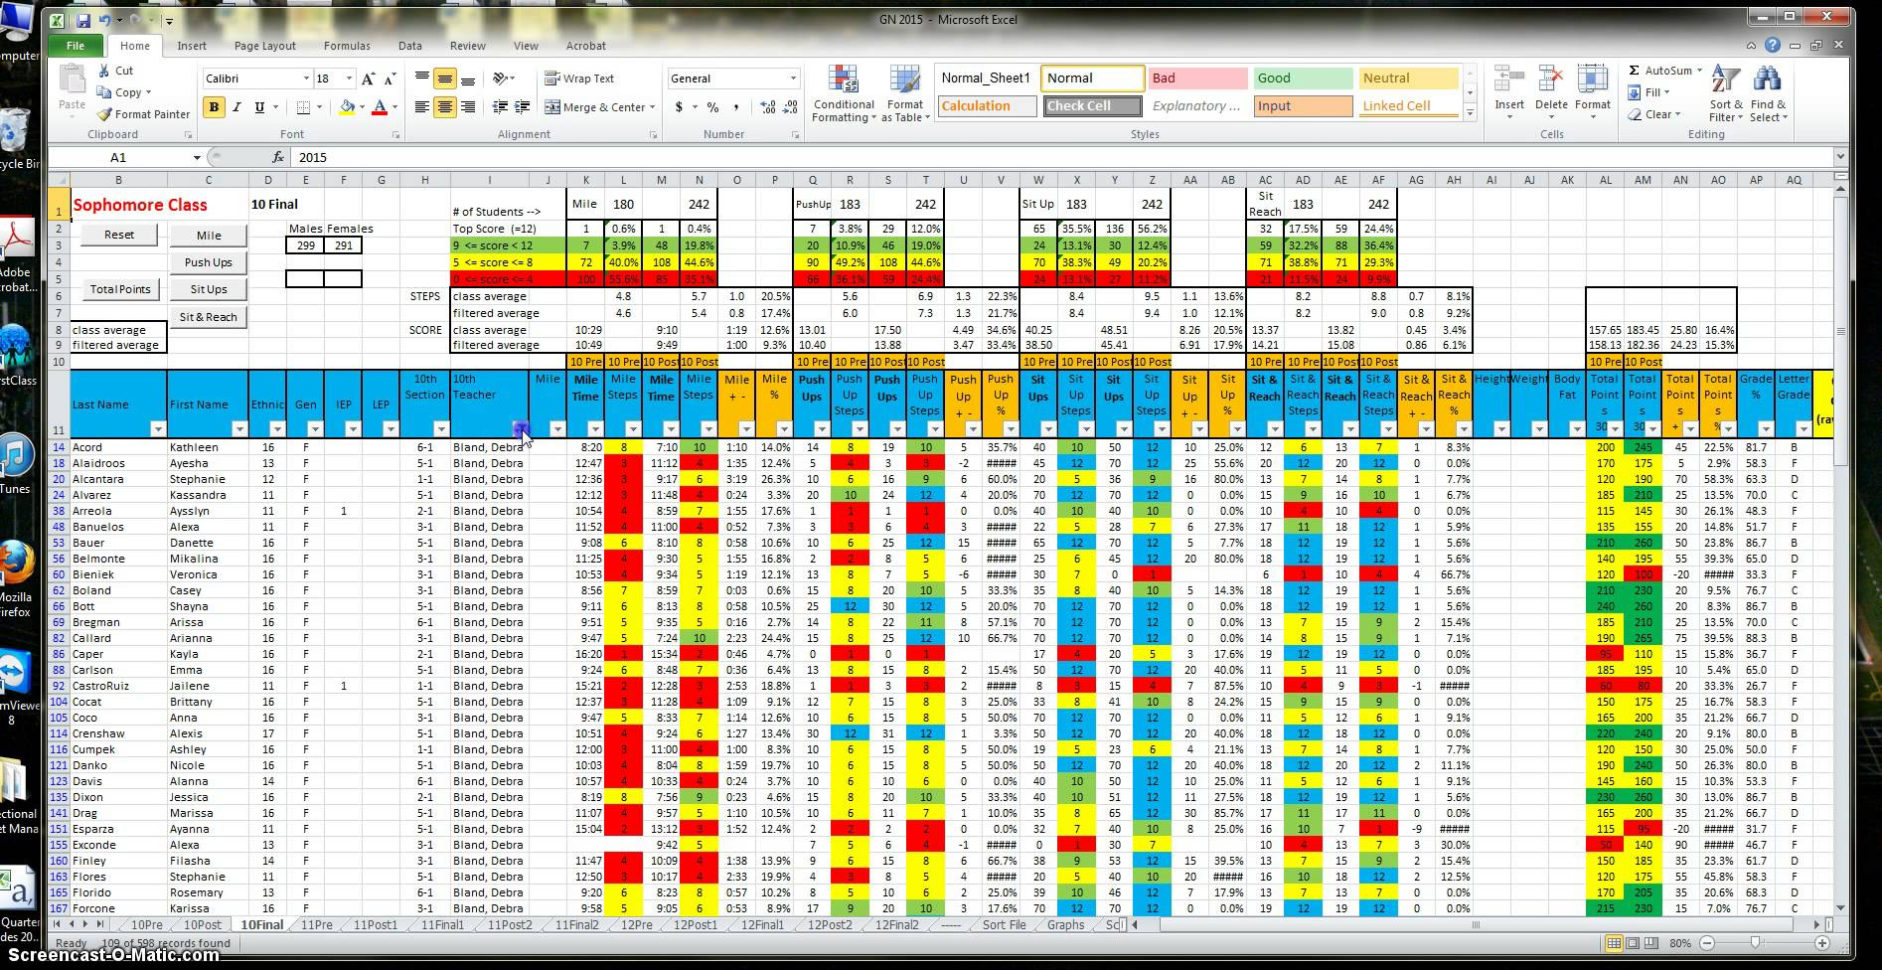
Task: Switch to the Data ribbon tab
Action: click(410, 45)
